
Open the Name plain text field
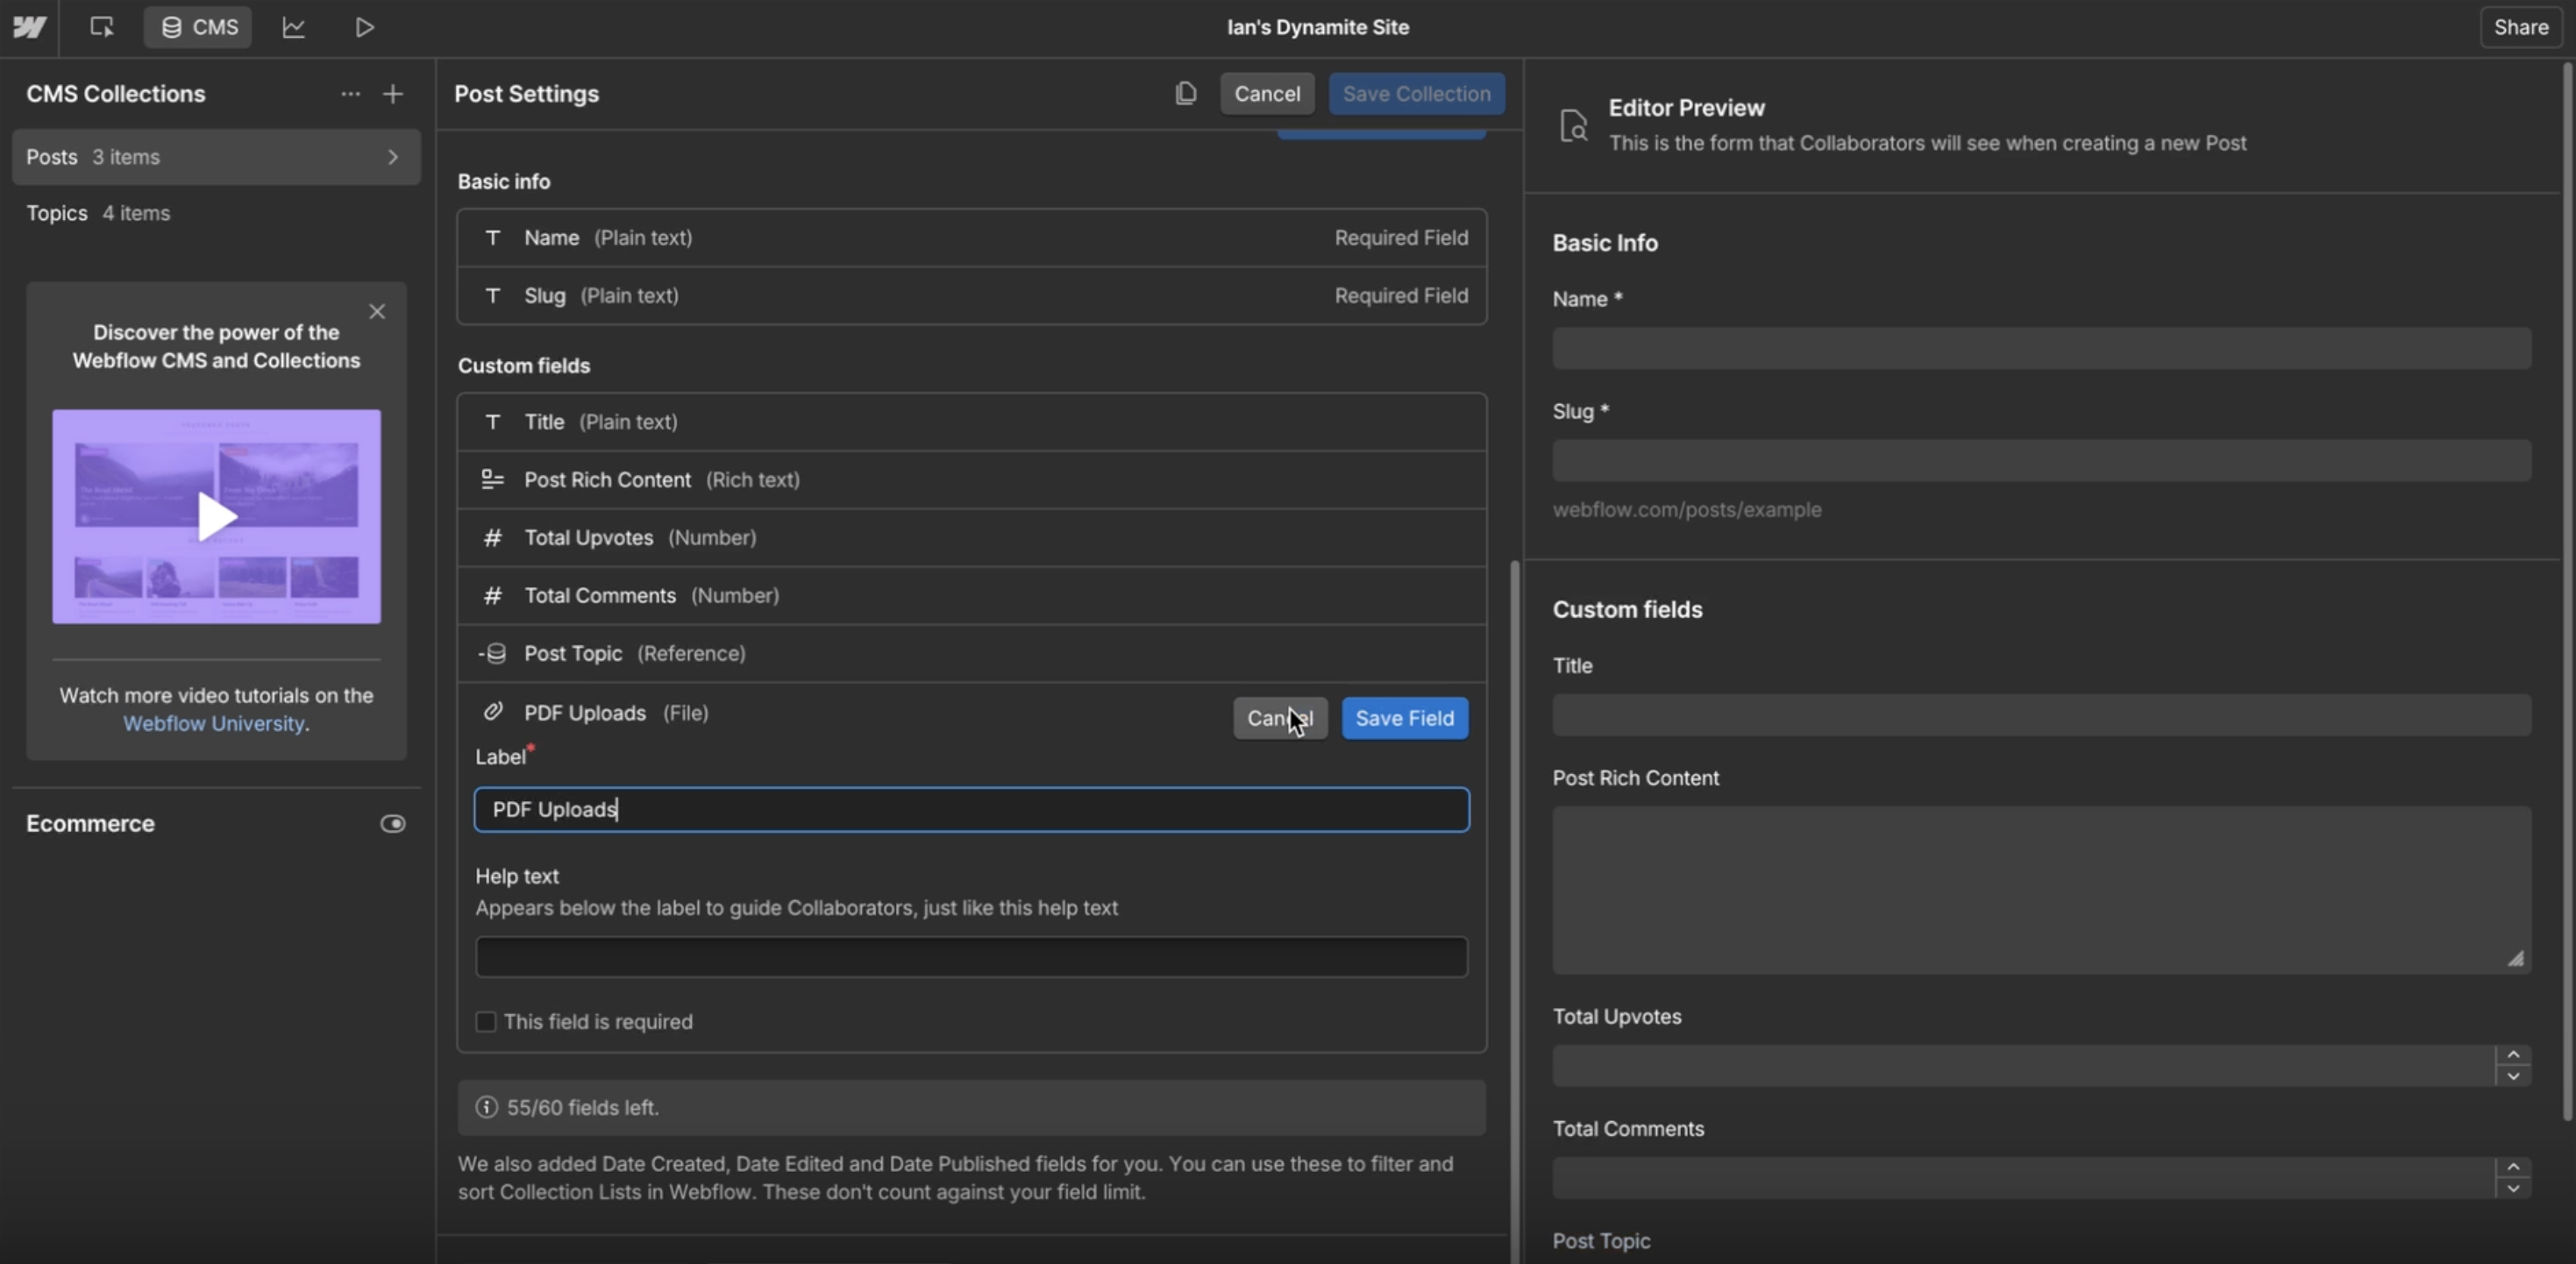click(x=971, y=238)
